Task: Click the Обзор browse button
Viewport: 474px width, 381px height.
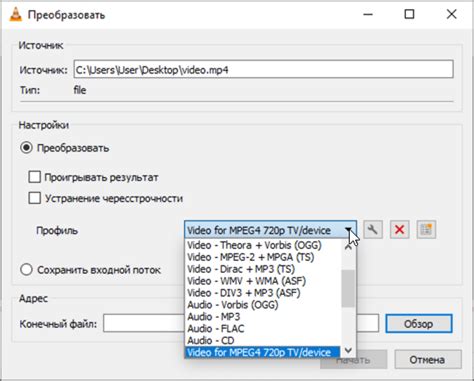Action: [419, 324]
